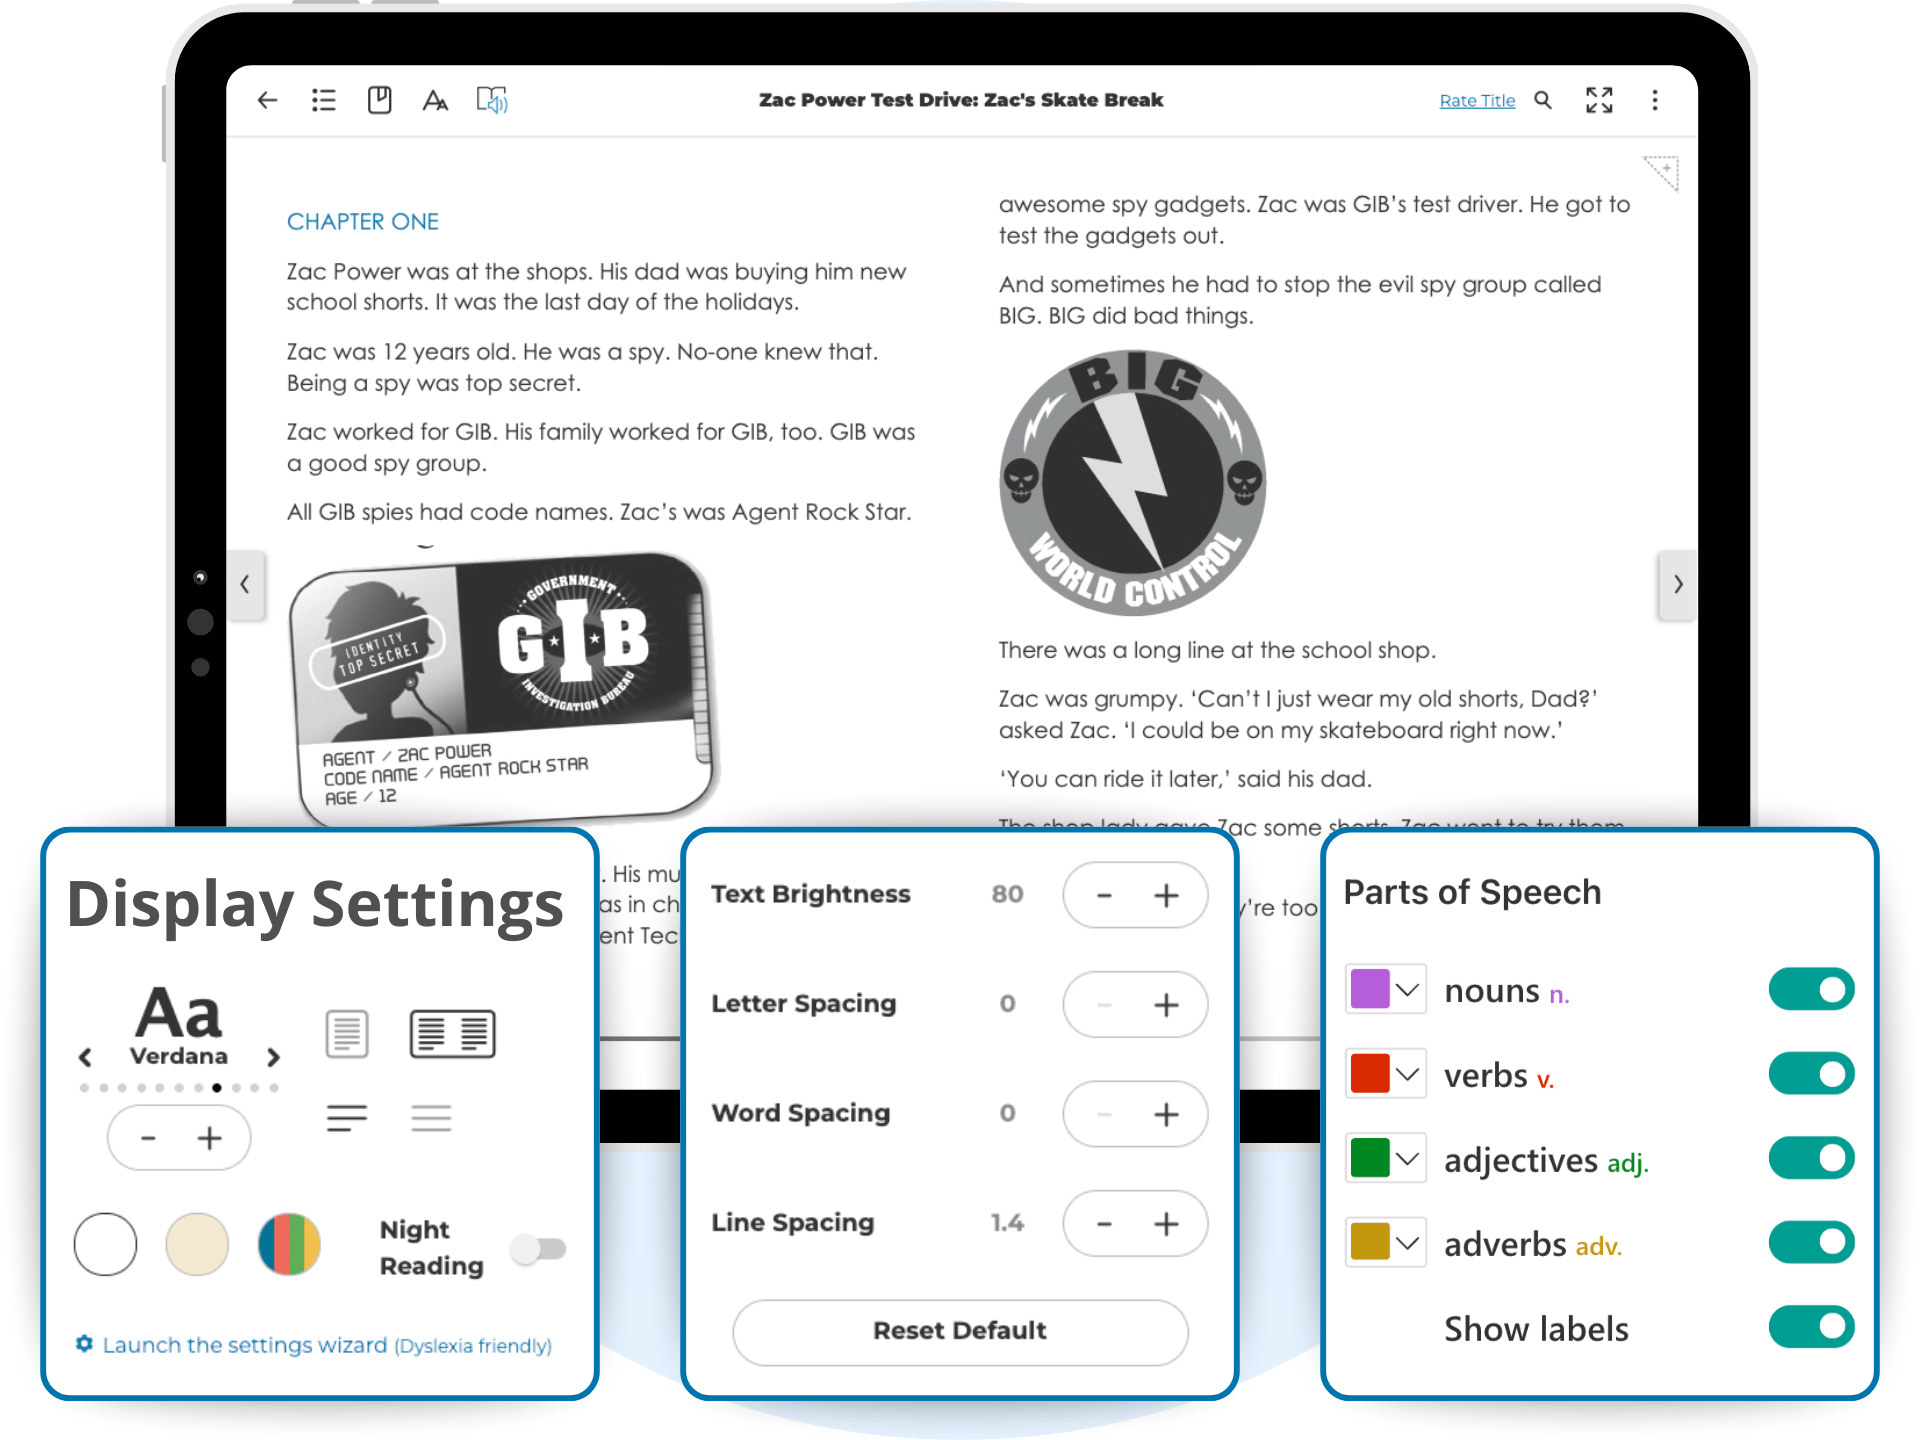Click the BIG World Control logo image
Screen dimensions: 1920x1440
[1132, 482]
